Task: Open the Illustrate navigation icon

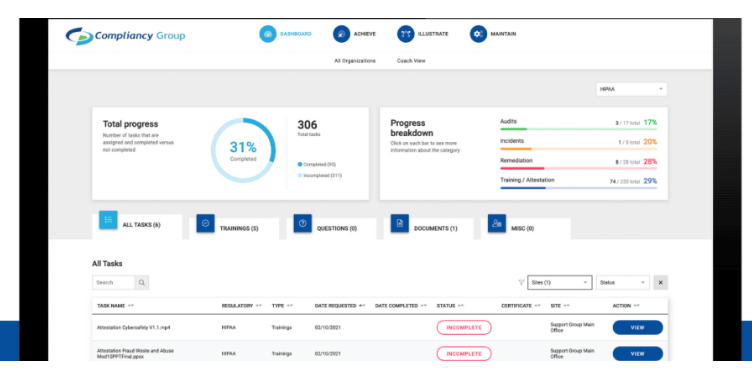Action: pos(405,34)
